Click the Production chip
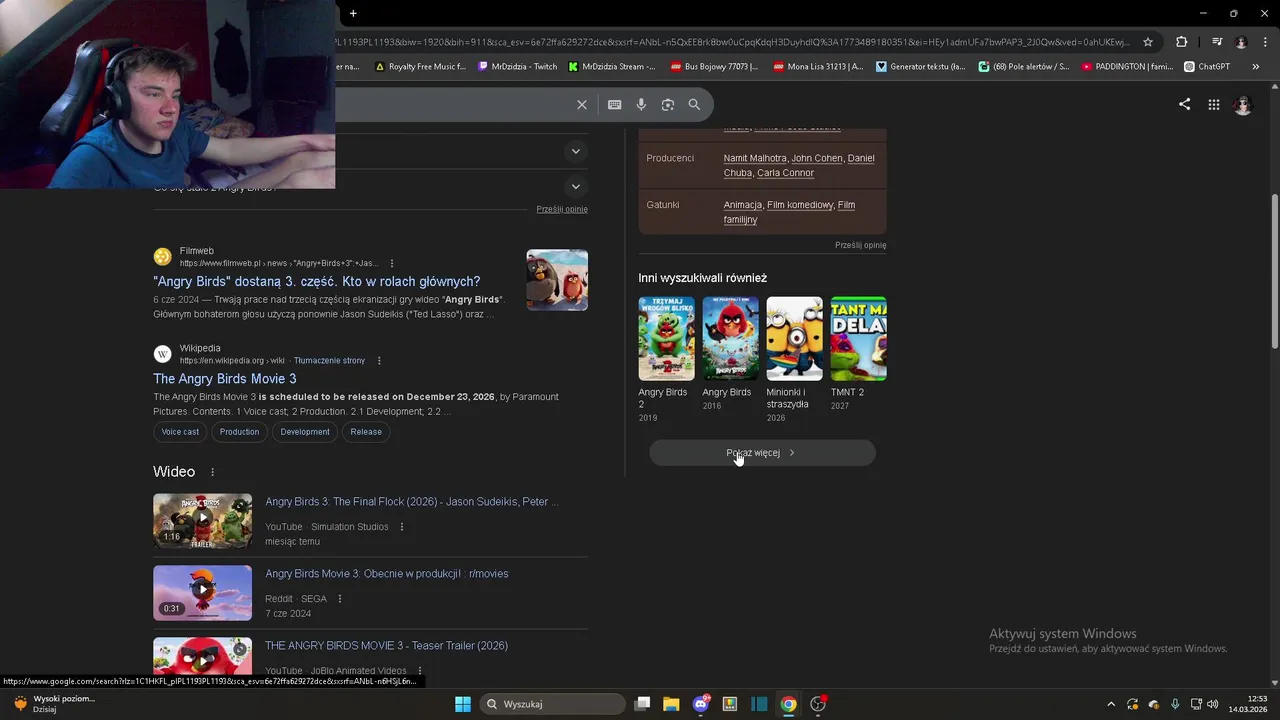Viewport: 1280px width, 720px height. click(x=239, y=432)
